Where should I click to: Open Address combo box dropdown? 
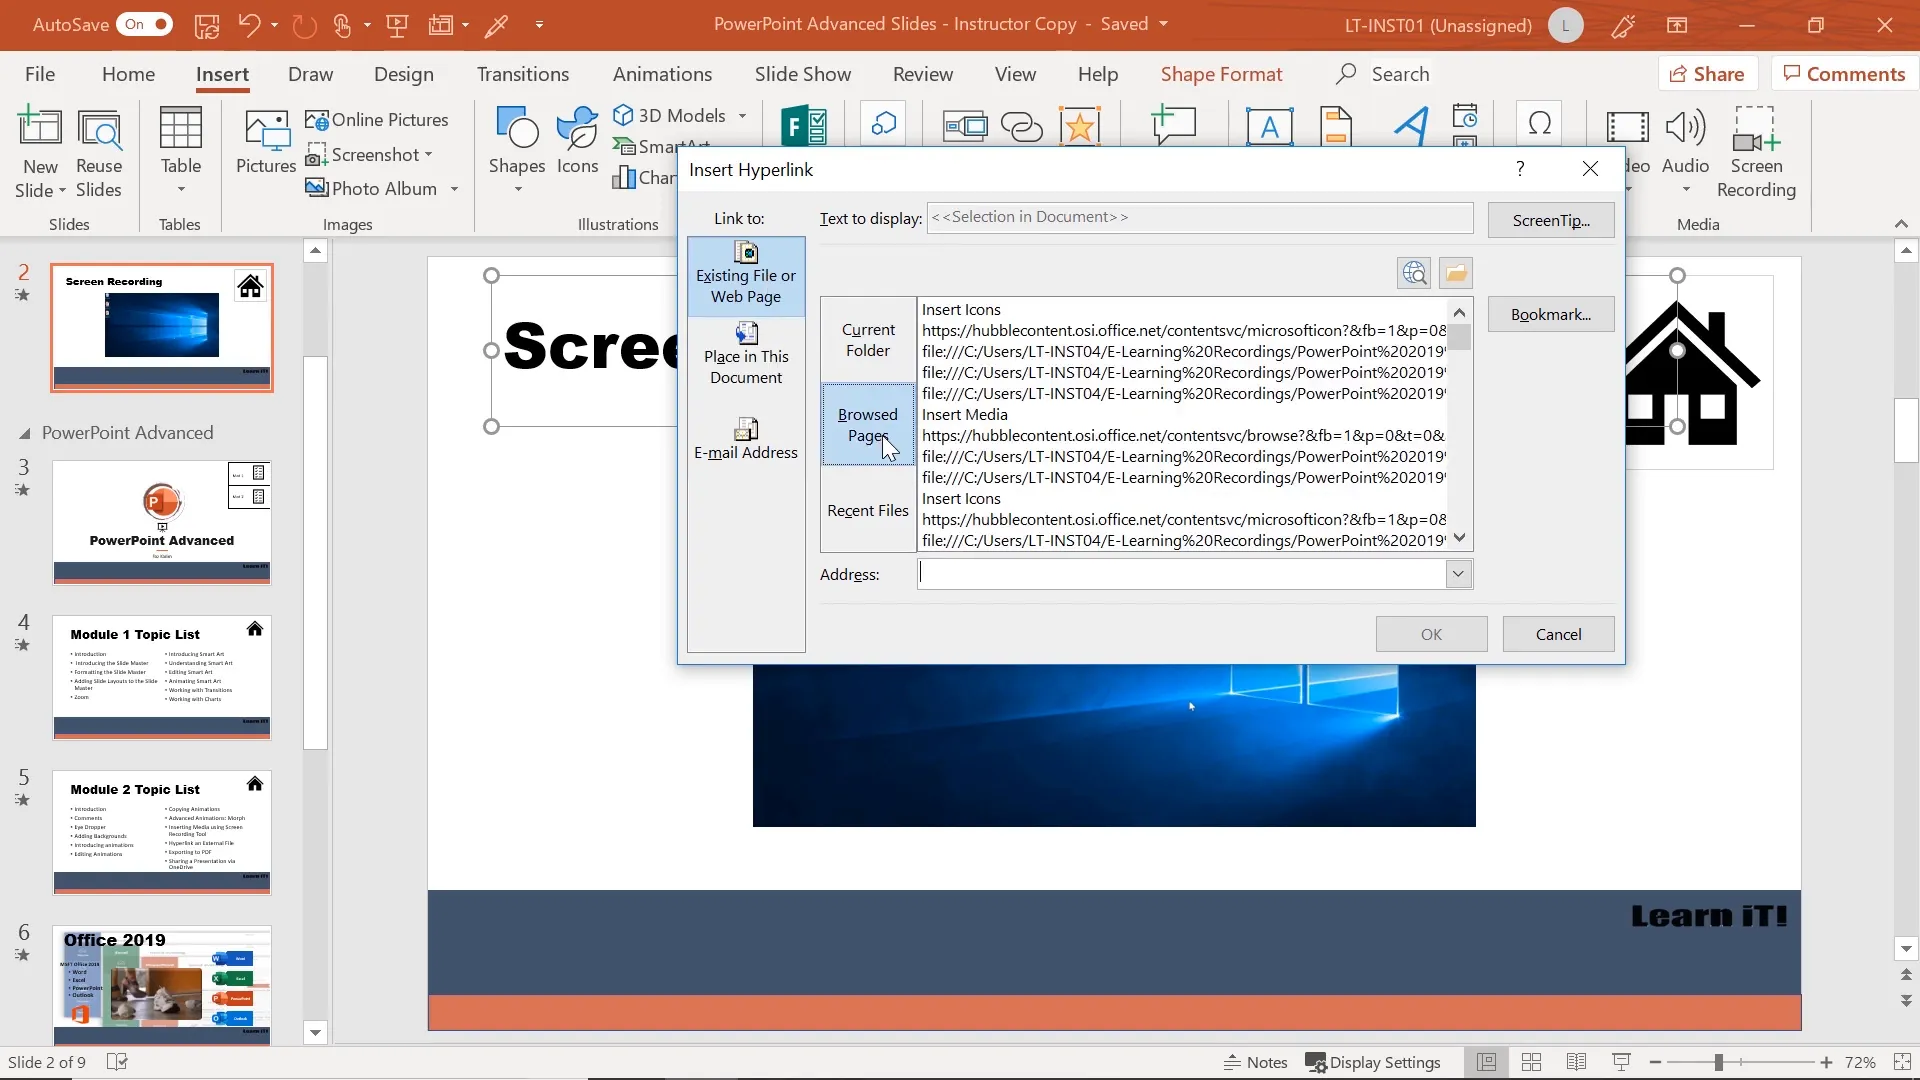(x=1458, y=574)
